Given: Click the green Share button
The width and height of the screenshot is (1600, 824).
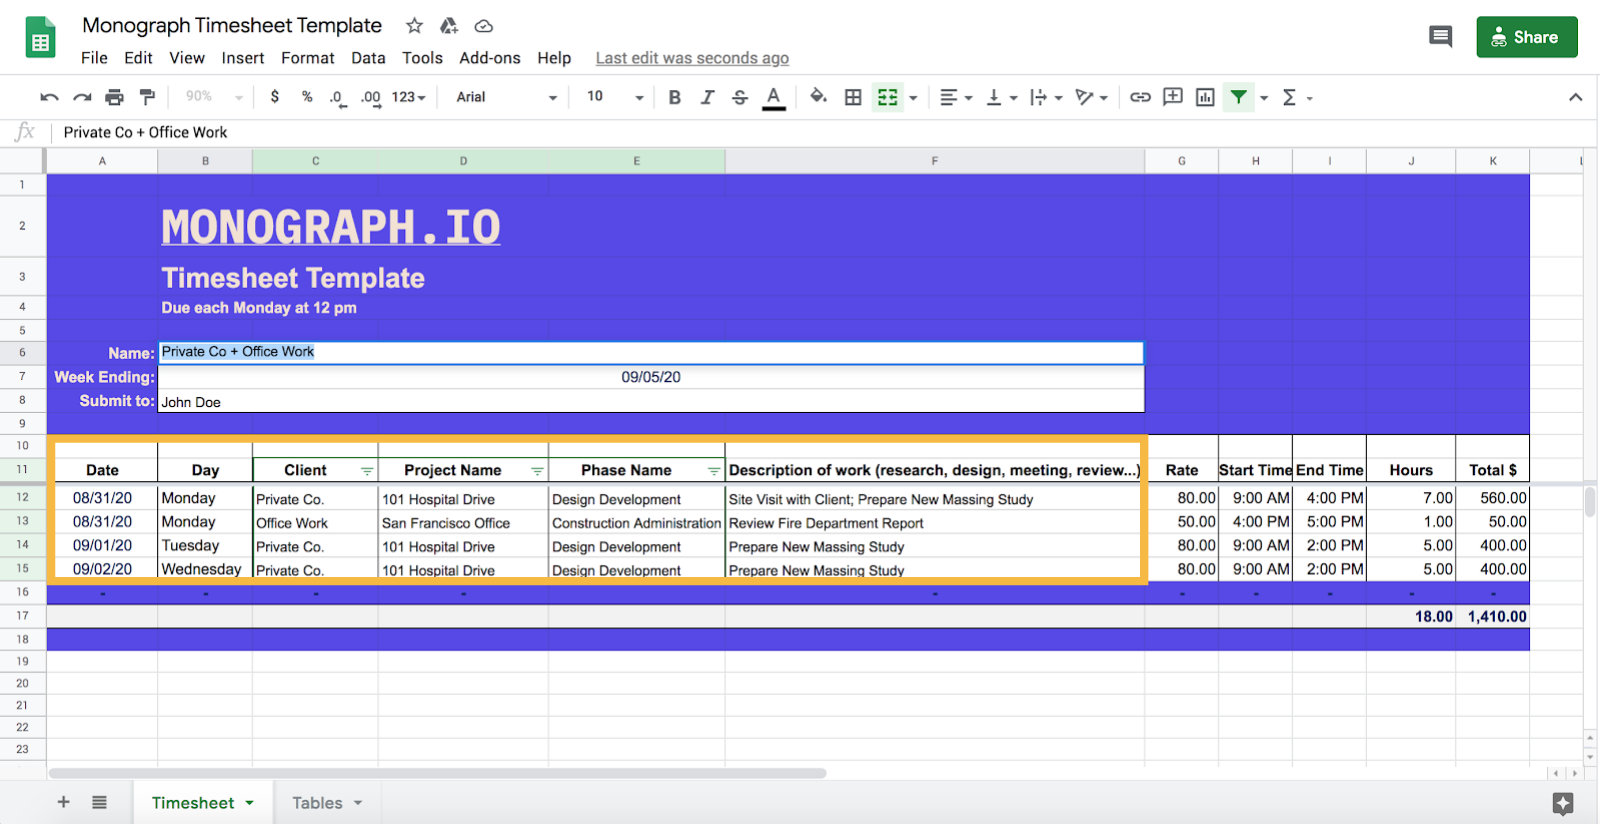Looking at the screenshot, I should coord(1527,37).
